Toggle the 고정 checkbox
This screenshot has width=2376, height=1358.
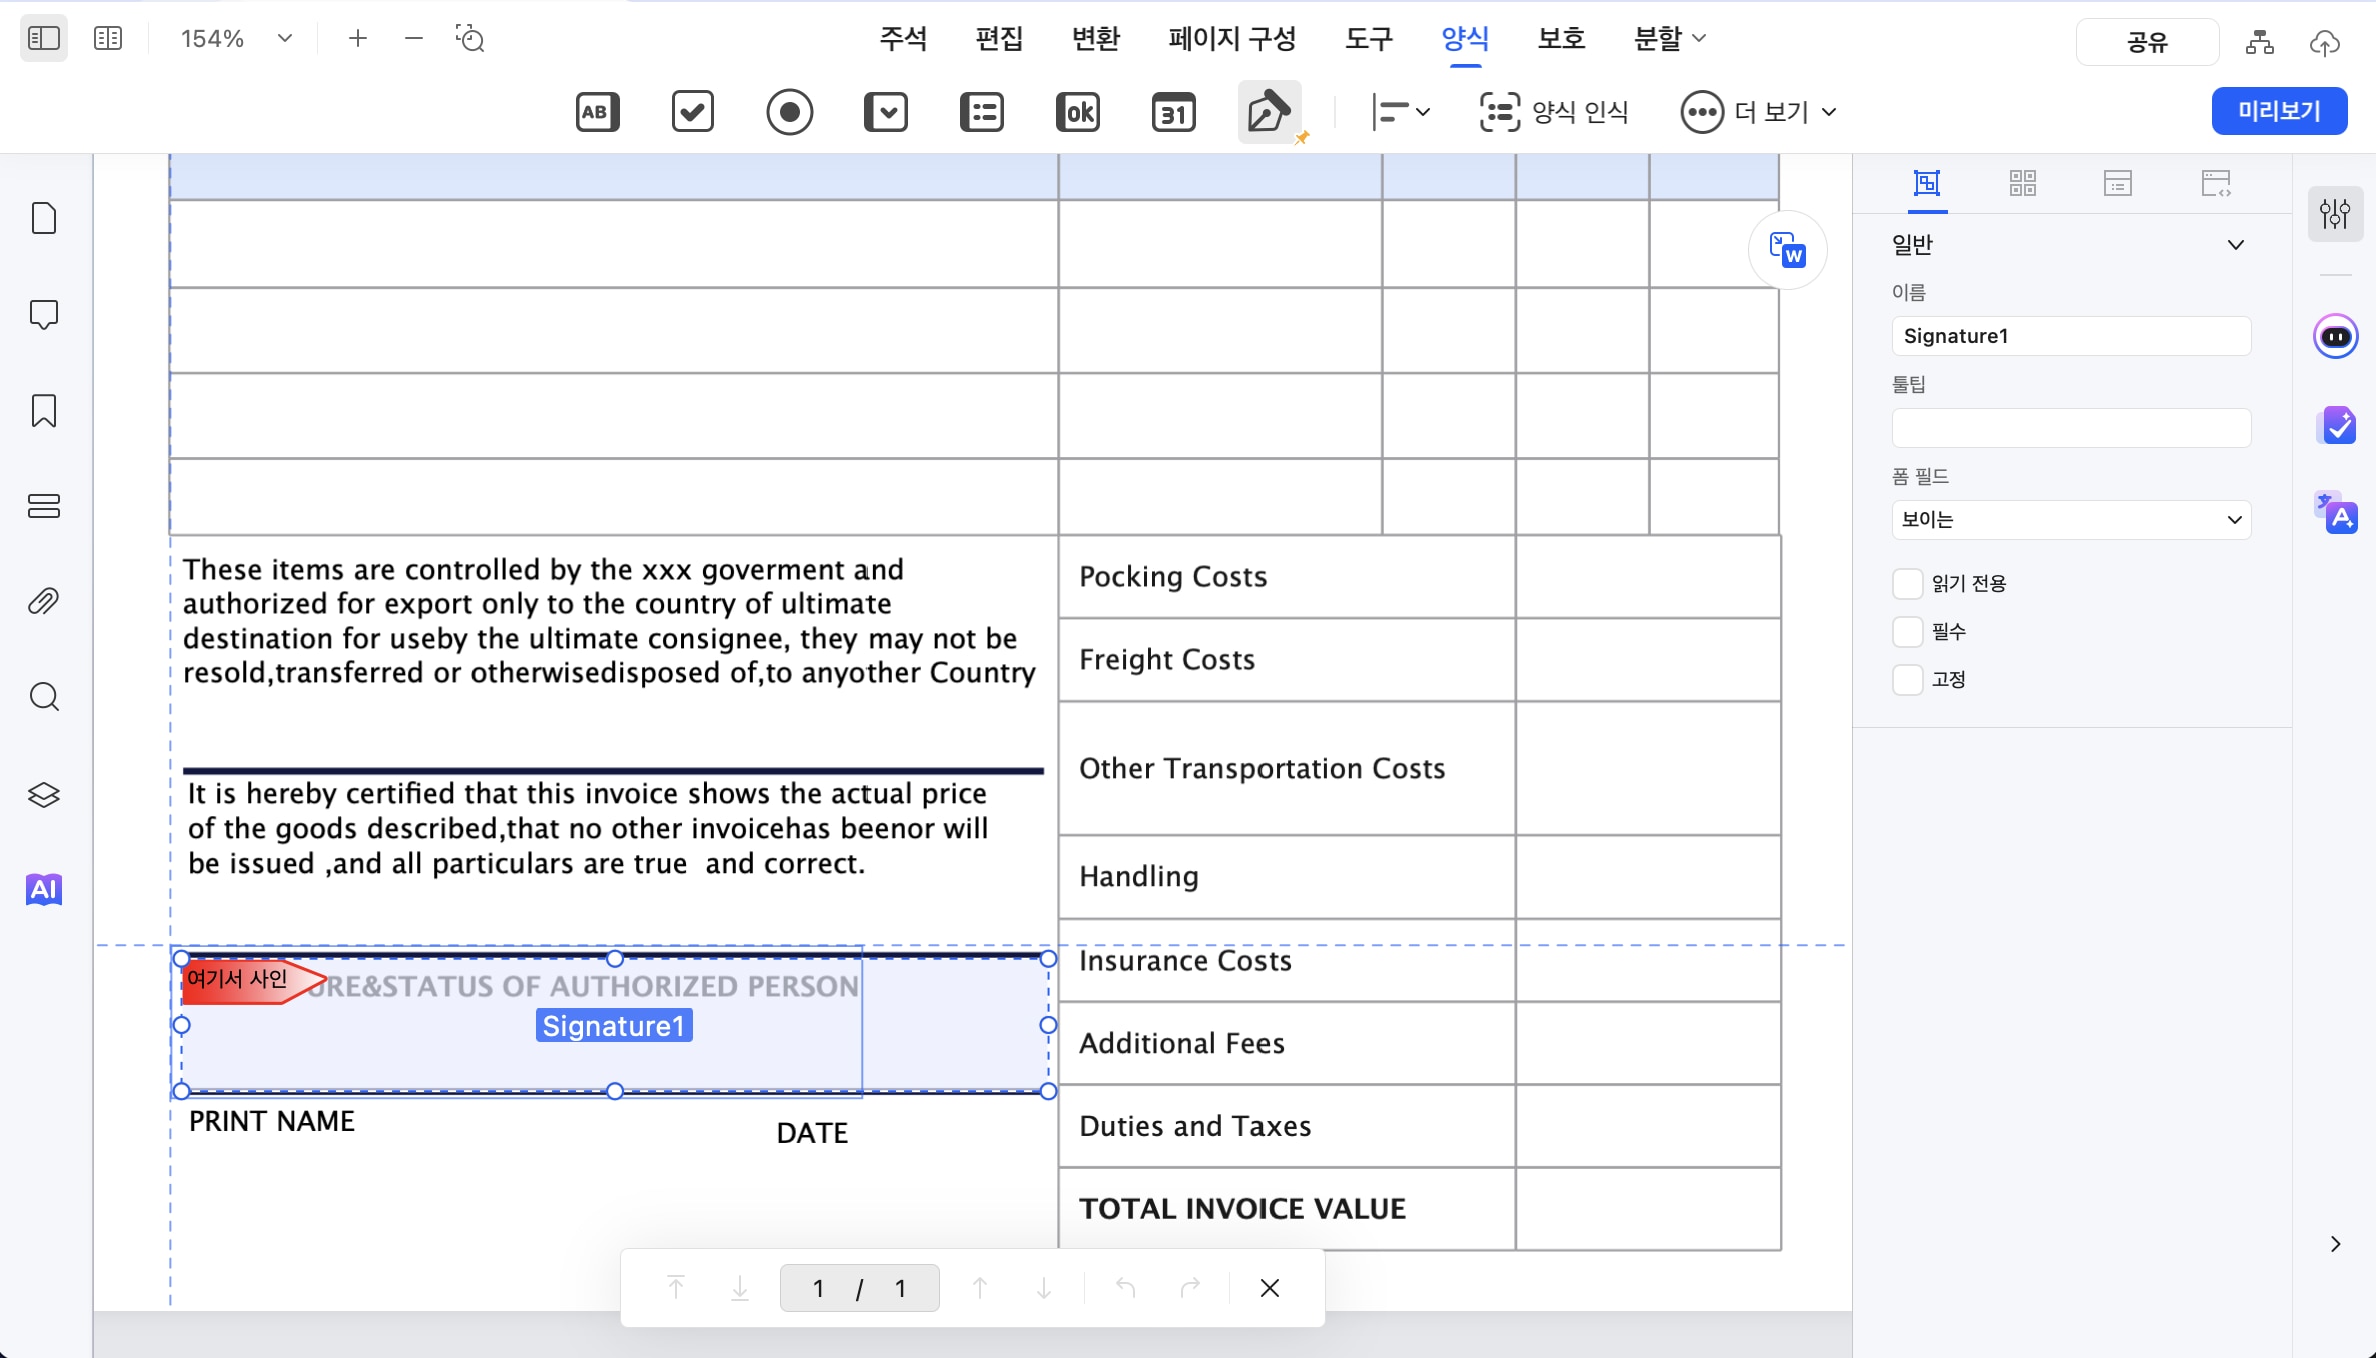[1907, 679]
